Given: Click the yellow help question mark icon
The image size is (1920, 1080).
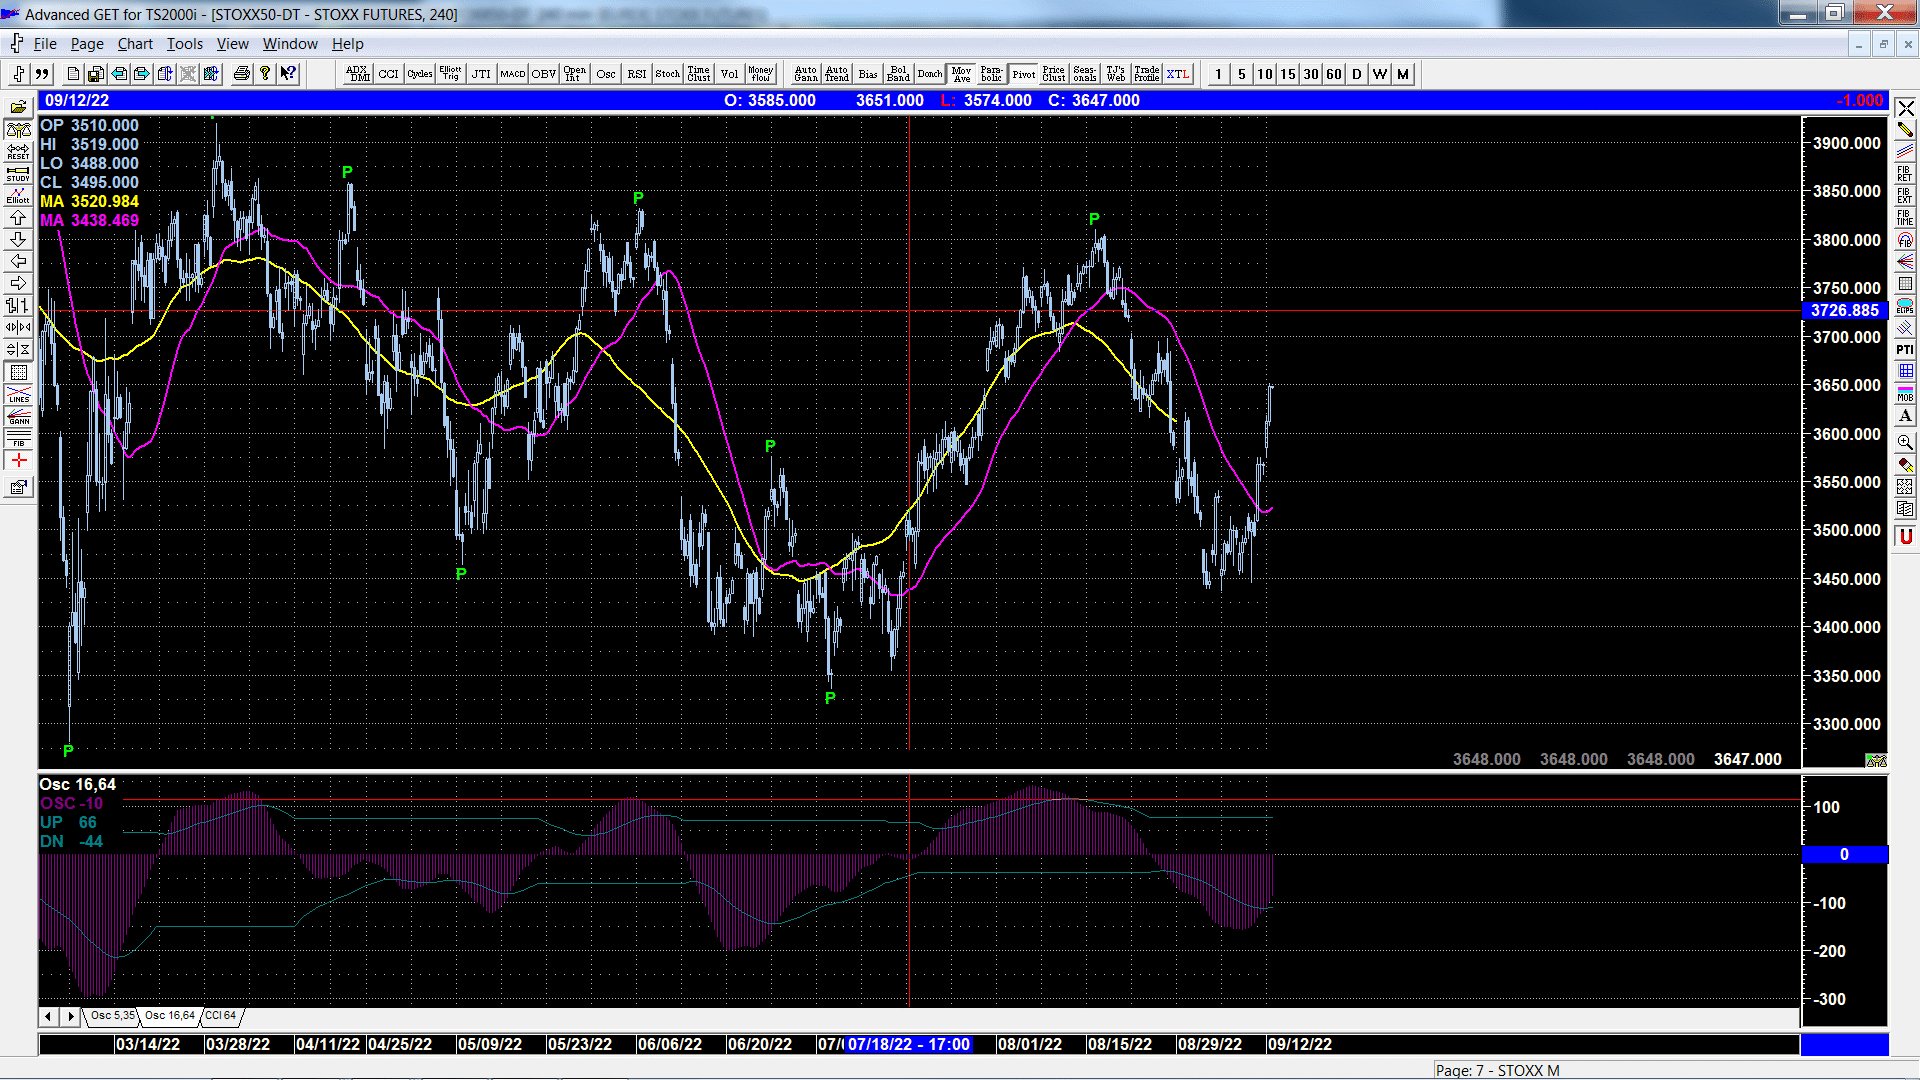Looking at the screenshot, I should pyautogui.click(x=264, y=74).
